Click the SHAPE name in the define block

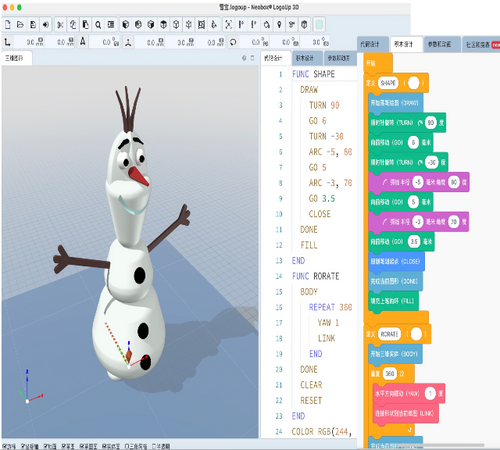coord(388,83)
